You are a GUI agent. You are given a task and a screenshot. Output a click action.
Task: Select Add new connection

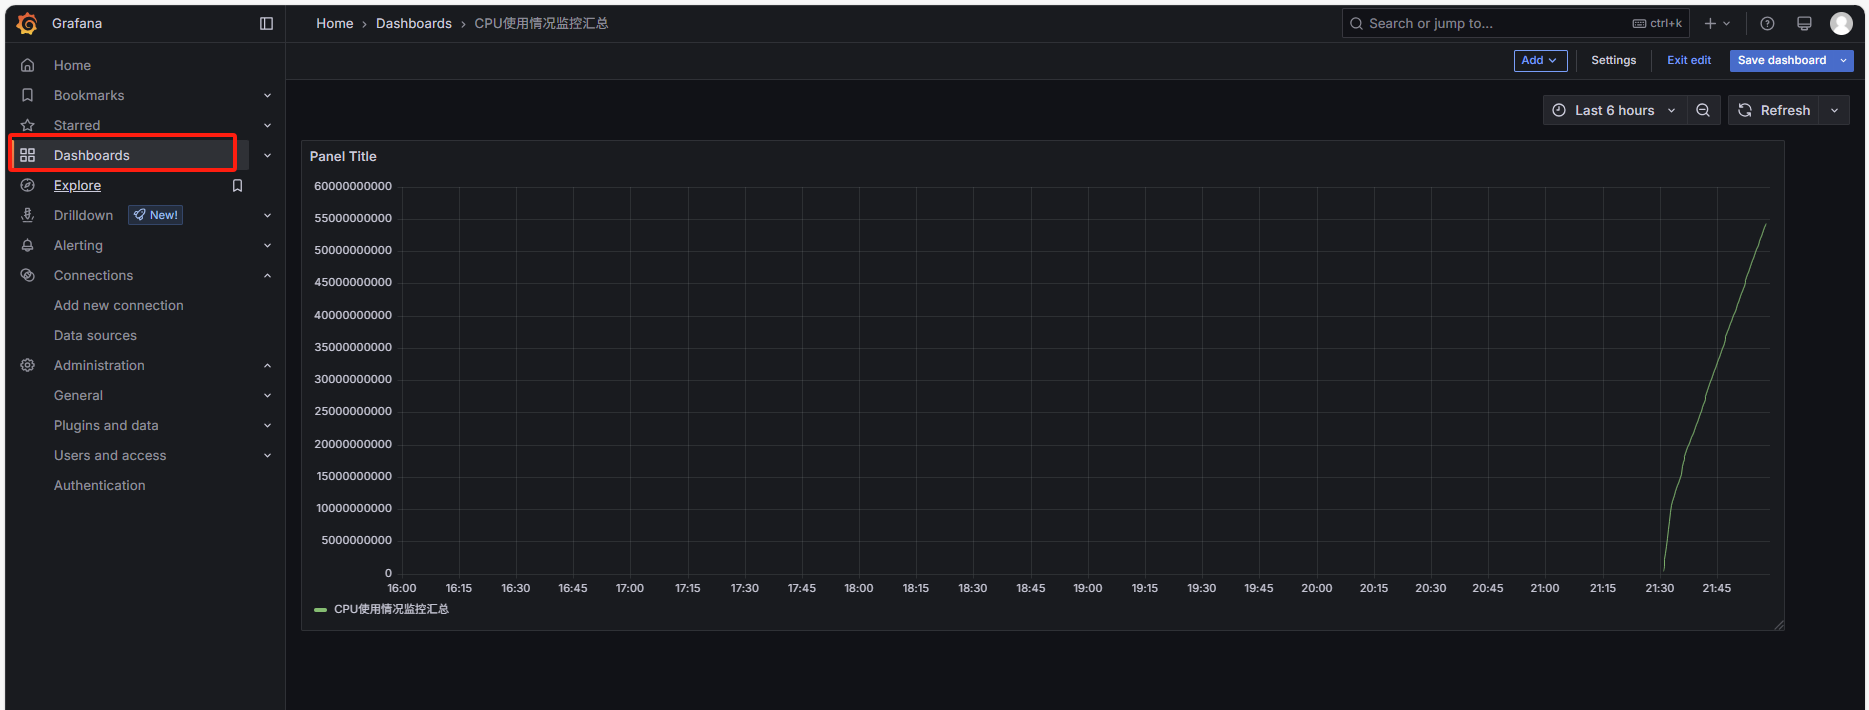point(119,305)
